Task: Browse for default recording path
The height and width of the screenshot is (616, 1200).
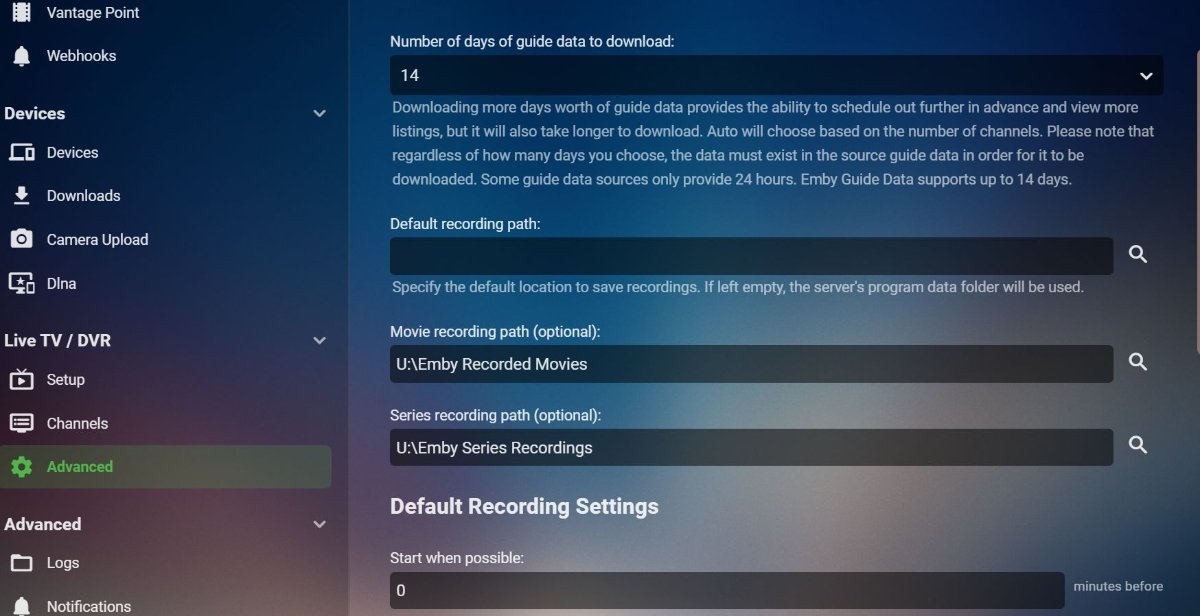Action: [1137, 255]
